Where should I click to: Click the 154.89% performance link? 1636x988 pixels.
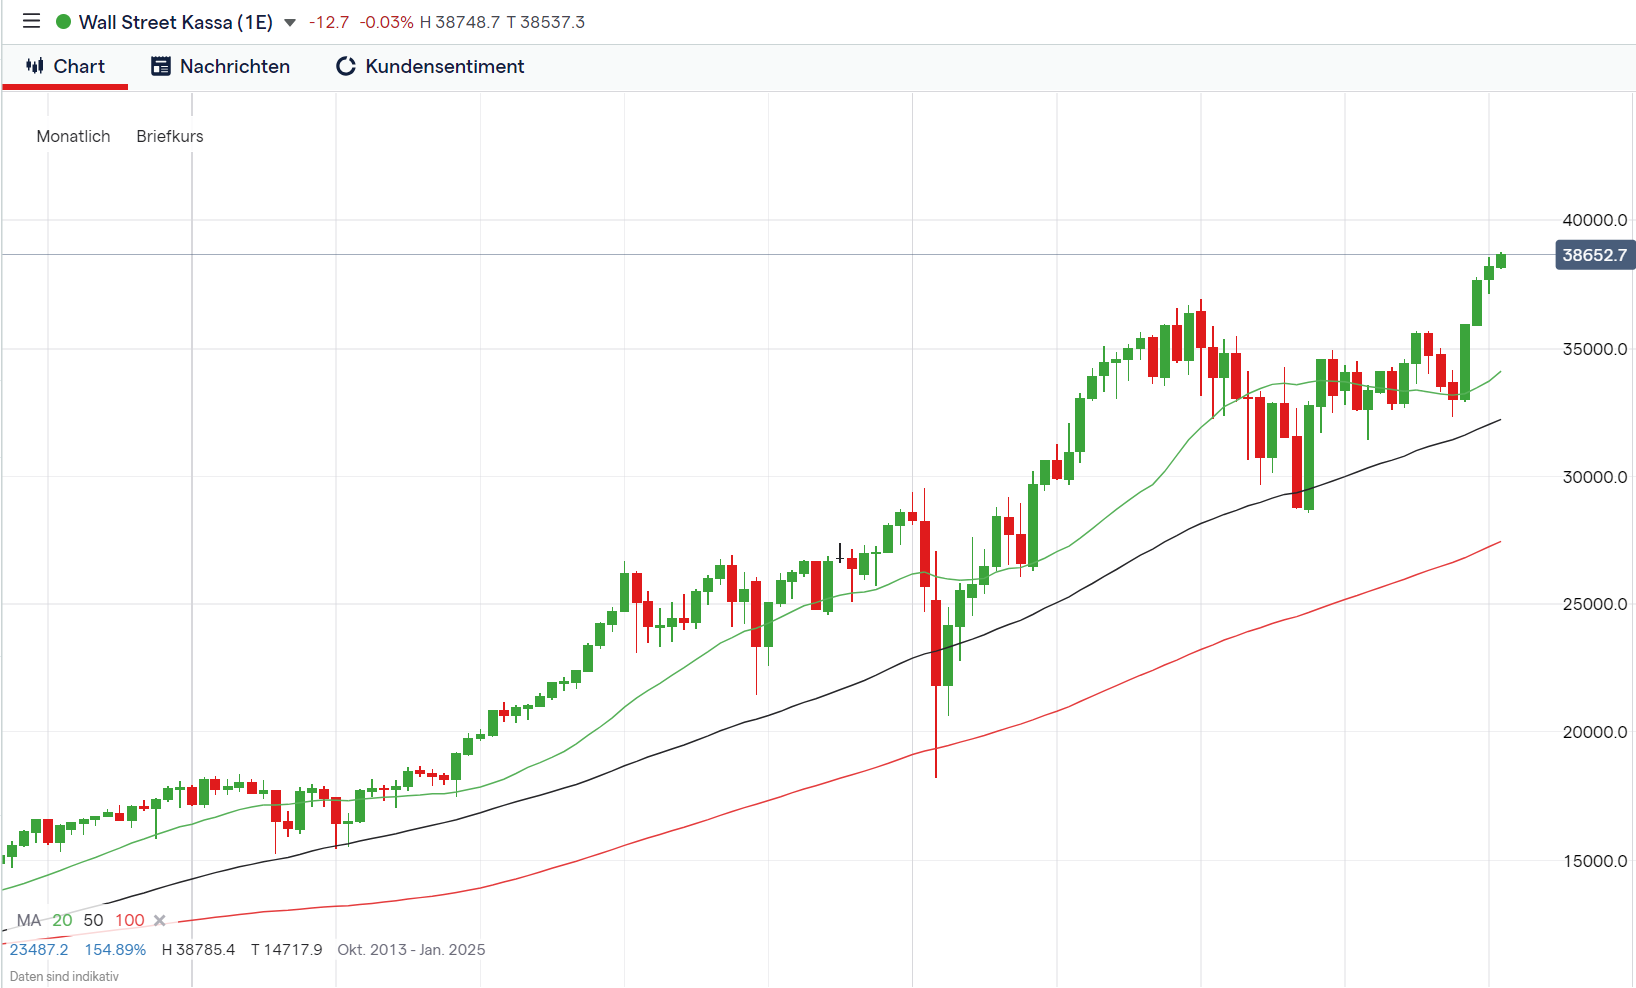click(x=115, y=949)
